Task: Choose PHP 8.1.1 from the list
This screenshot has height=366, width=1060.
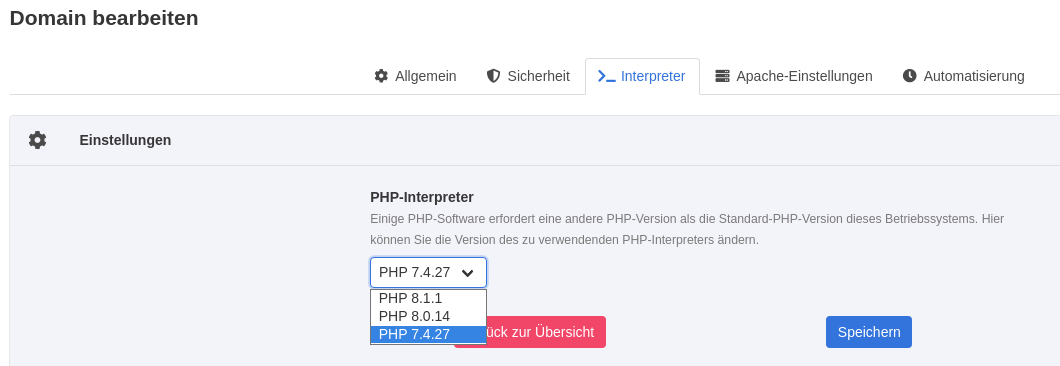Action: [428, 298]
